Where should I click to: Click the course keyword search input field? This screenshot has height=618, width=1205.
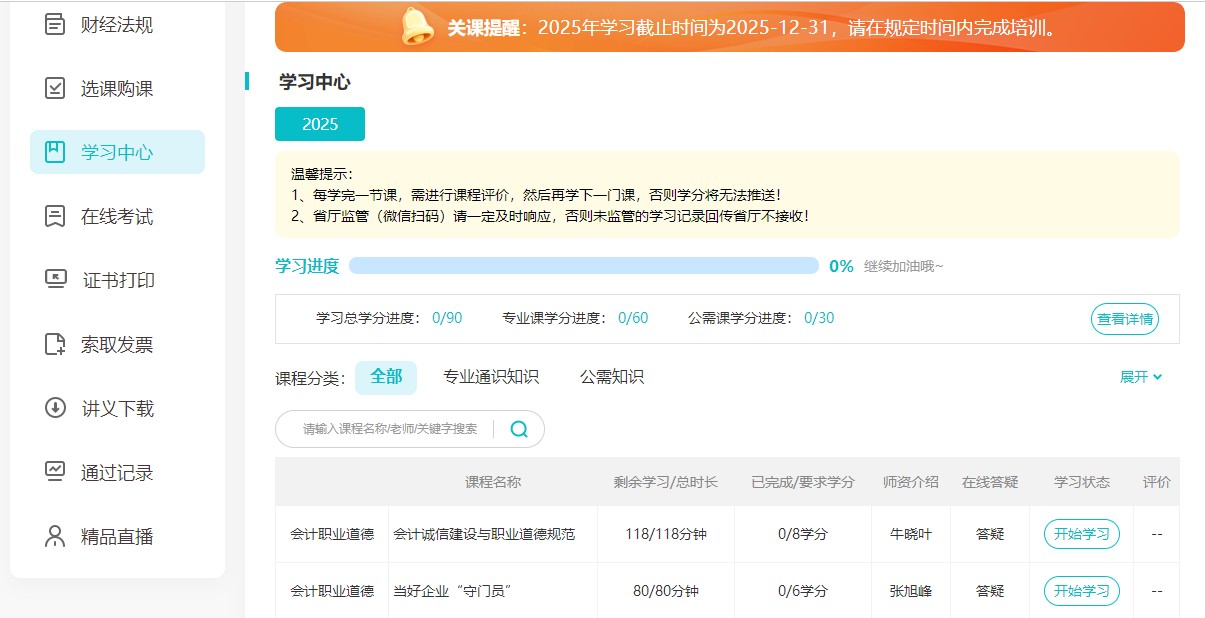(390, 428)
